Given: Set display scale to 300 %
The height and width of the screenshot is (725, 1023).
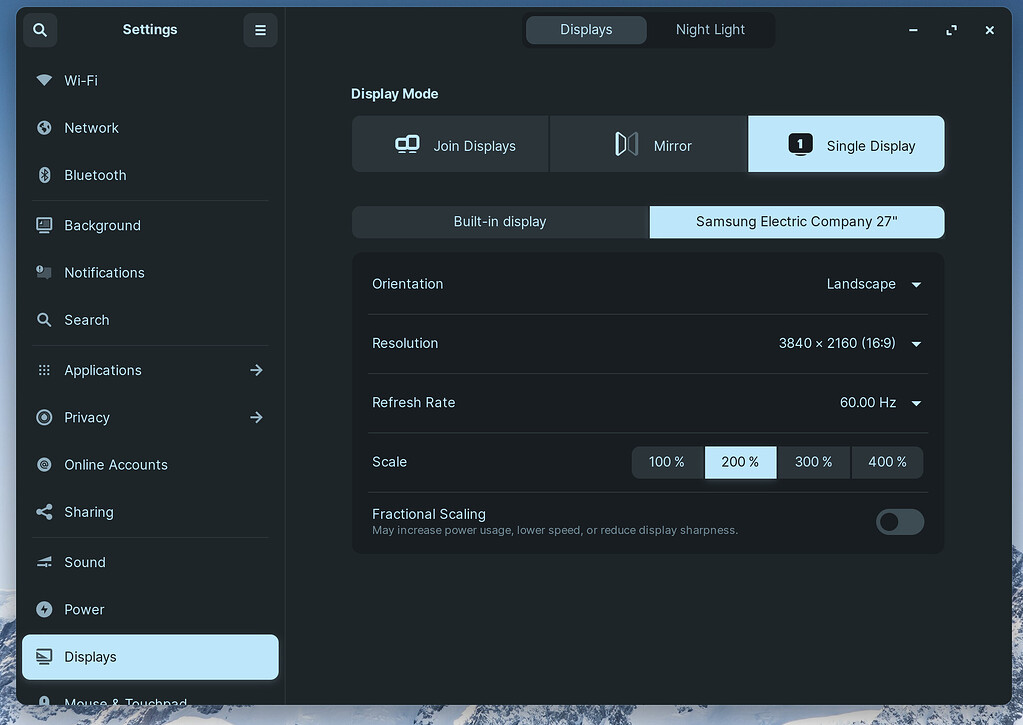Looking at the screenshot, I should pos(813,461).
